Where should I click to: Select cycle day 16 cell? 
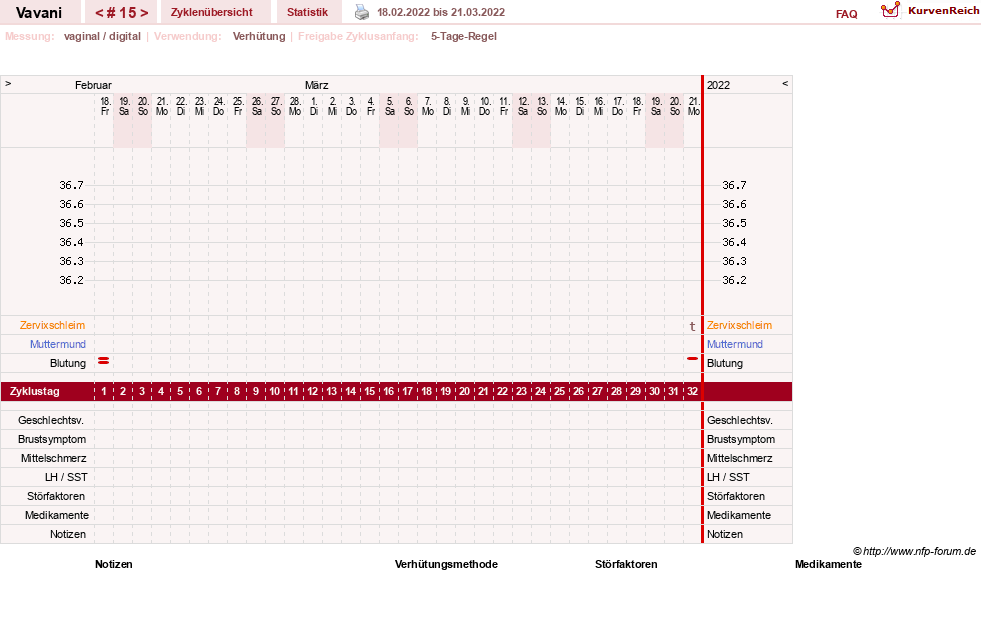[x=389, y=392]
